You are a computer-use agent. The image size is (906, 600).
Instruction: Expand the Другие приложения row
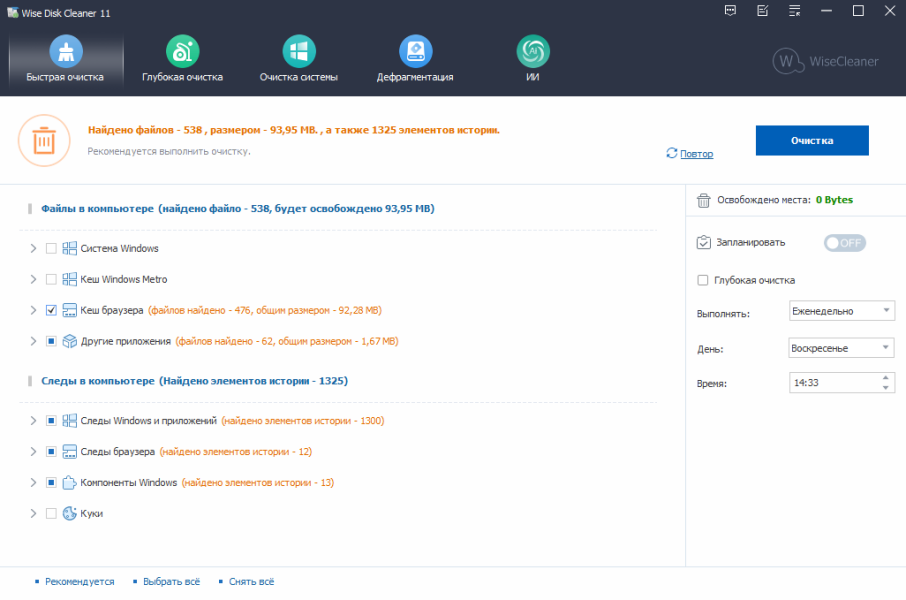click(x=33, y=341)
